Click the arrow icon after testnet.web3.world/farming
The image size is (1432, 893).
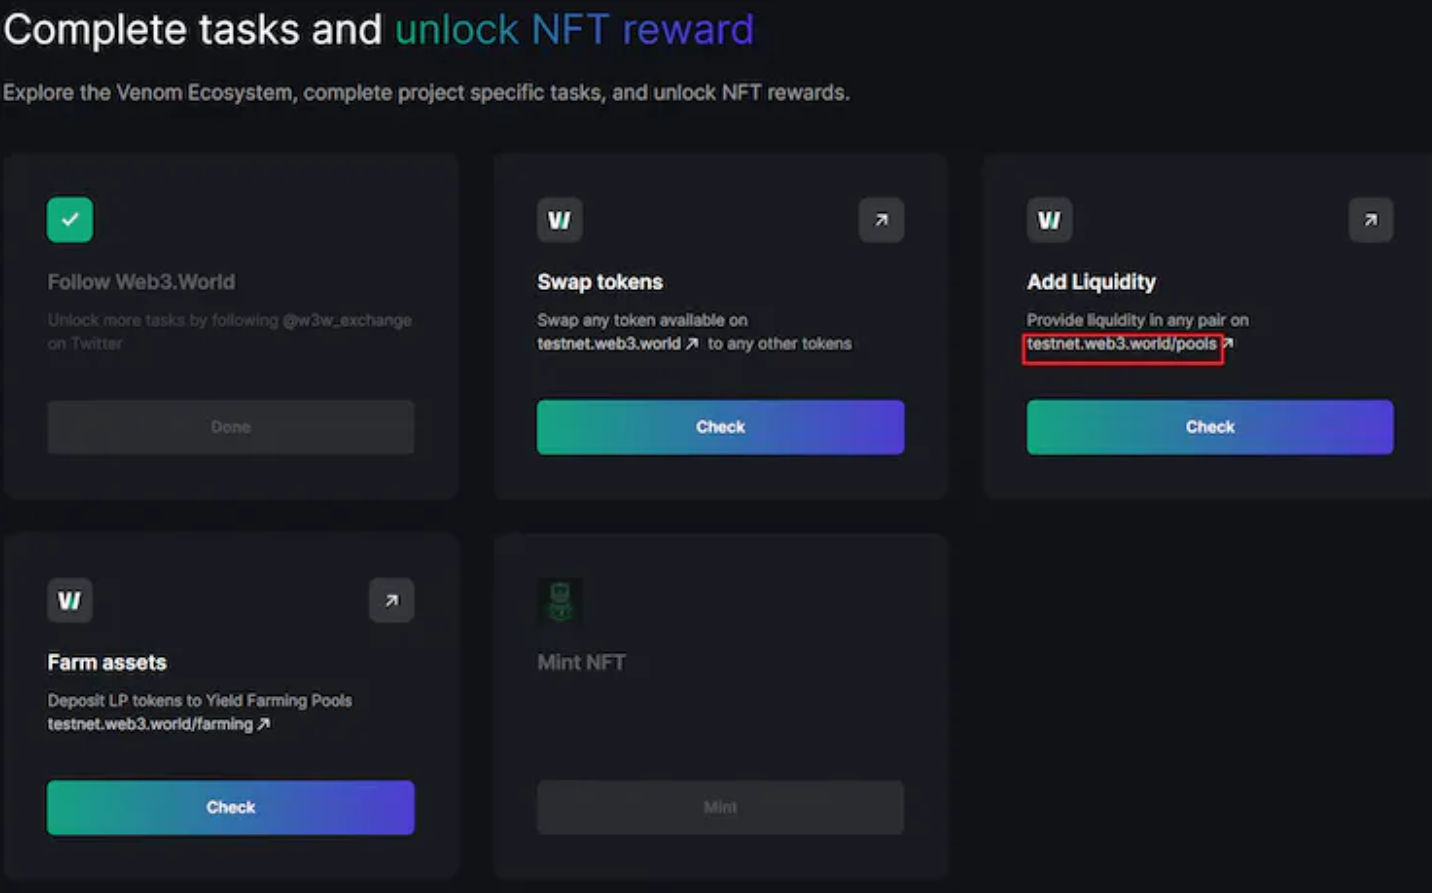click(x=264, y=724)
